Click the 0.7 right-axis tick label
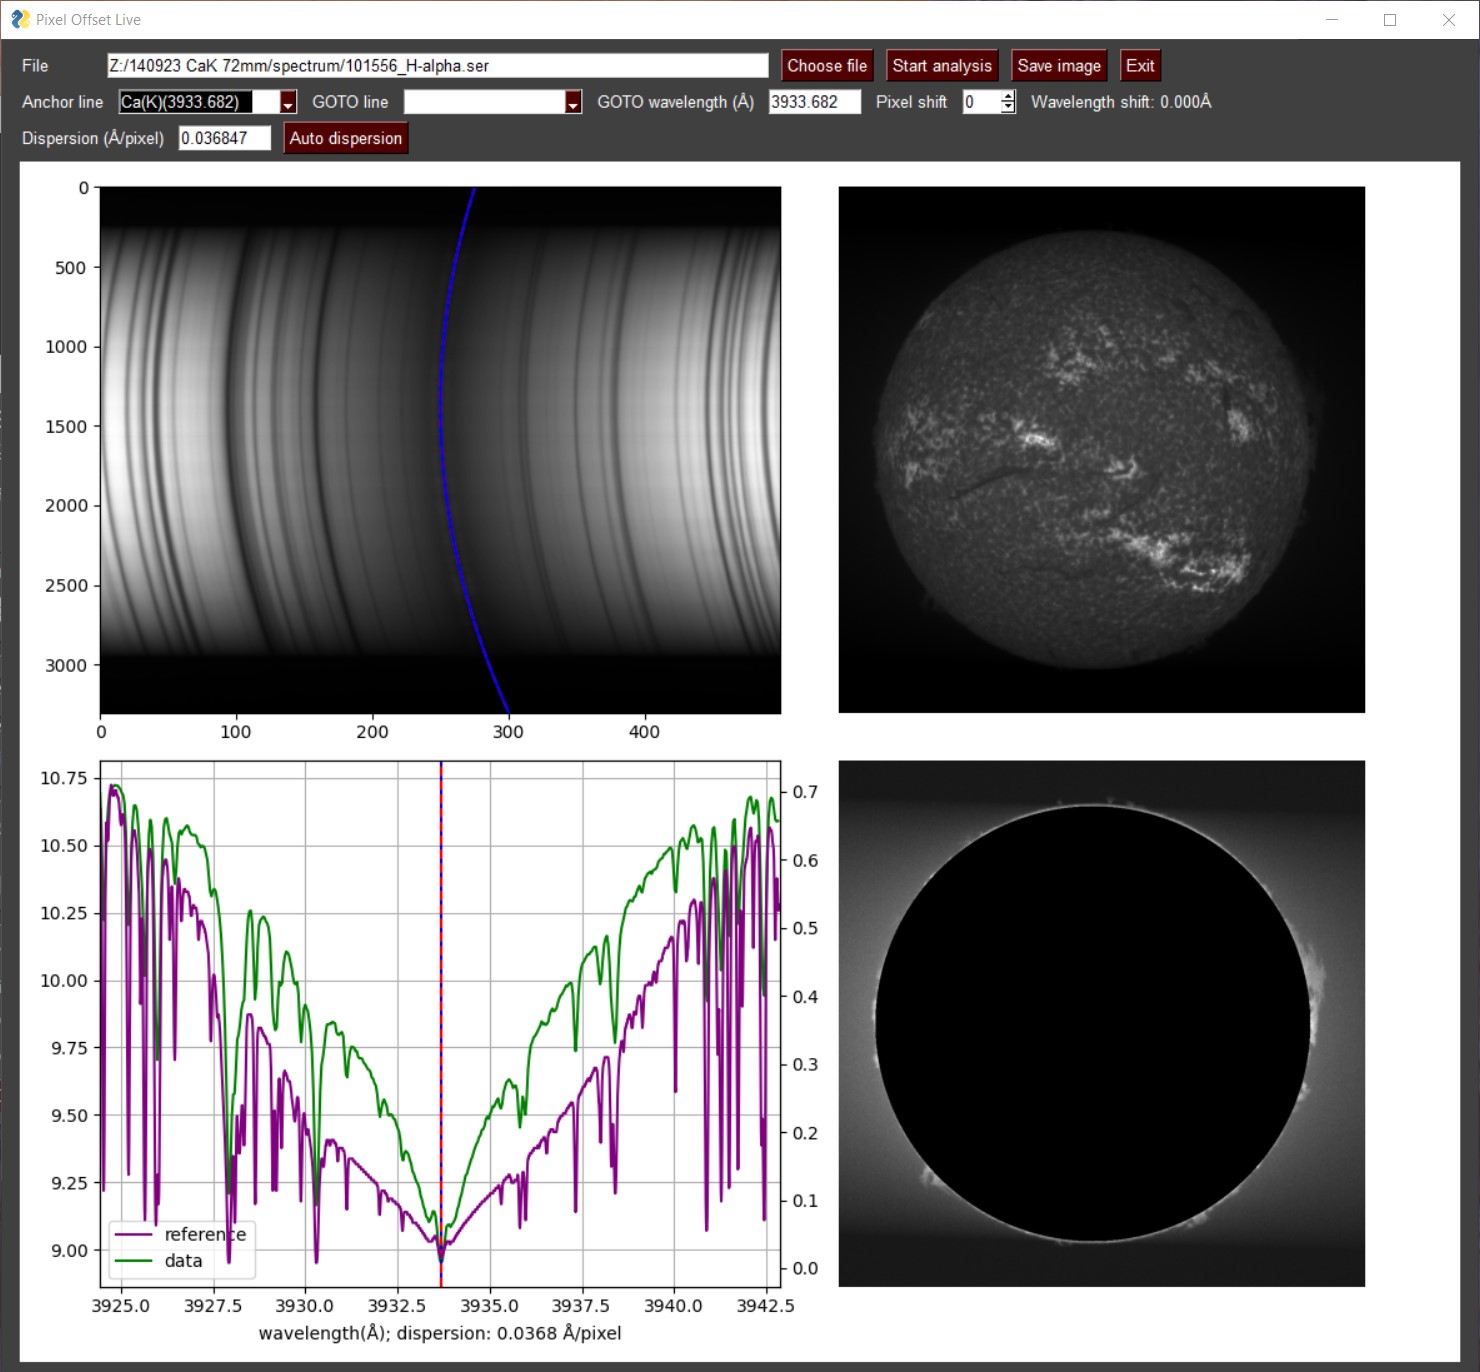The width and height of the screenshot is (1480, 1372). pos(805,792)
